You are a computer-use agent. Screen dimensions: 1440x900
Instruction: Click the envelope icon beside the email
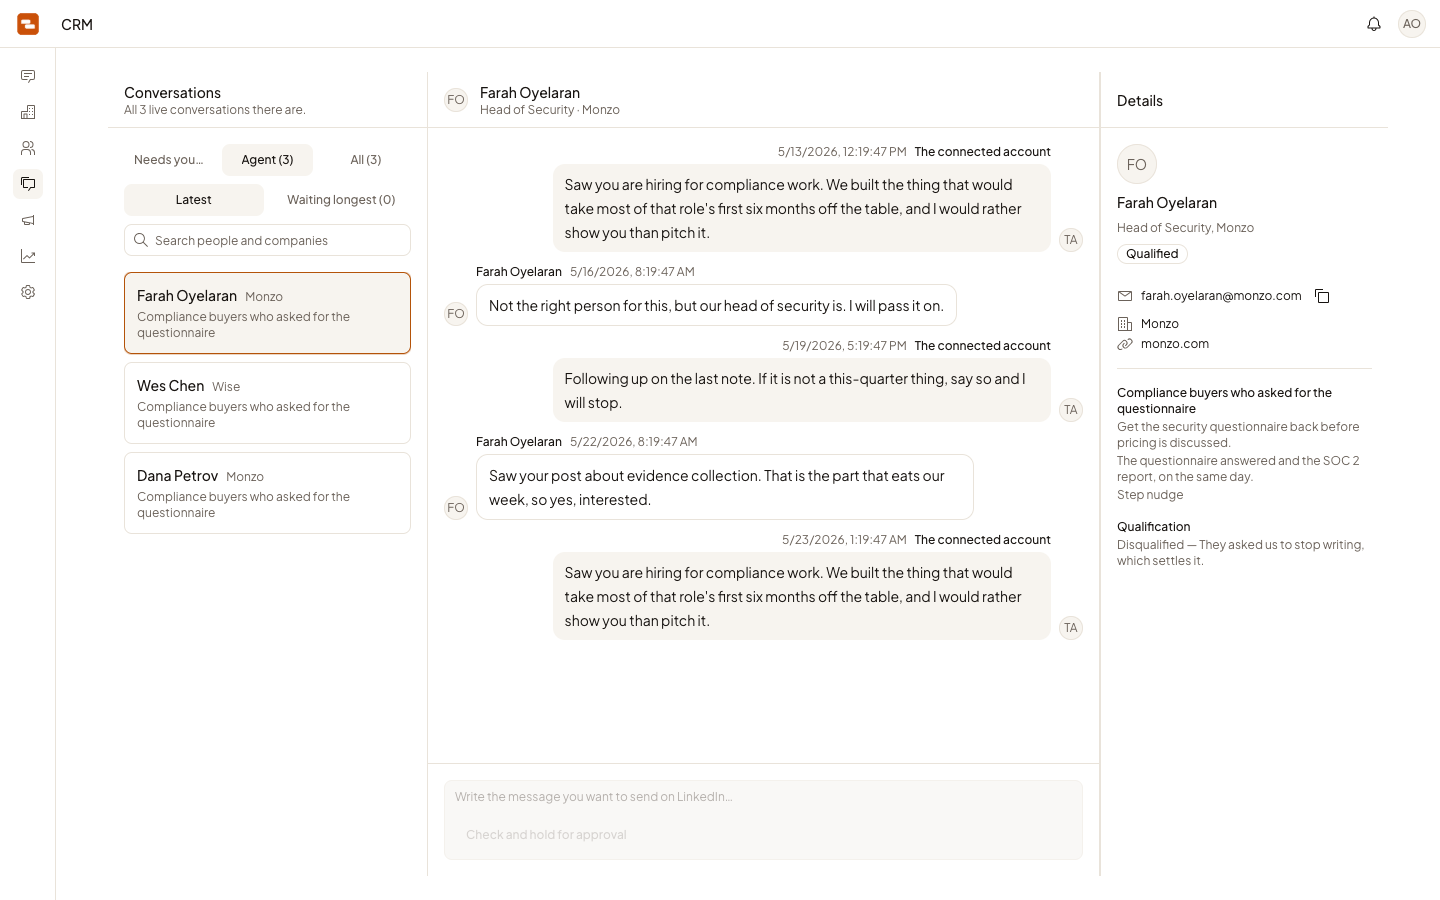coord(1125,296)
